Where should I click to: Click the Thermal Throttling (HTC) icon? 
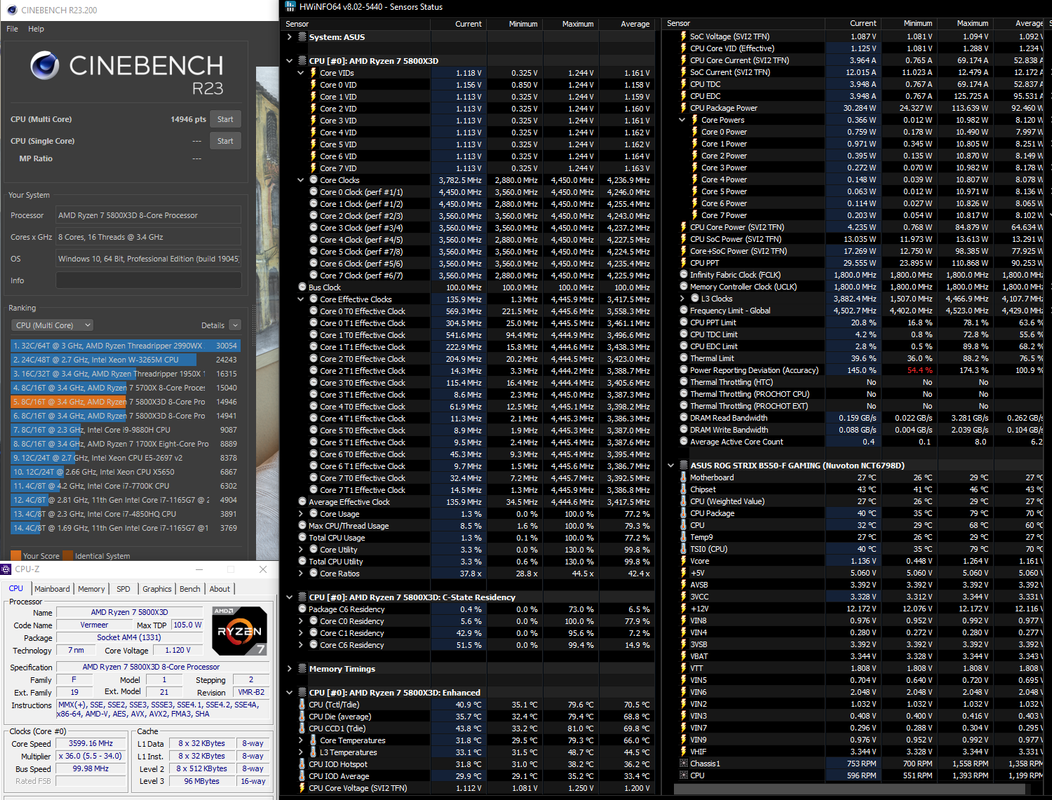click(x=684, y=383)
